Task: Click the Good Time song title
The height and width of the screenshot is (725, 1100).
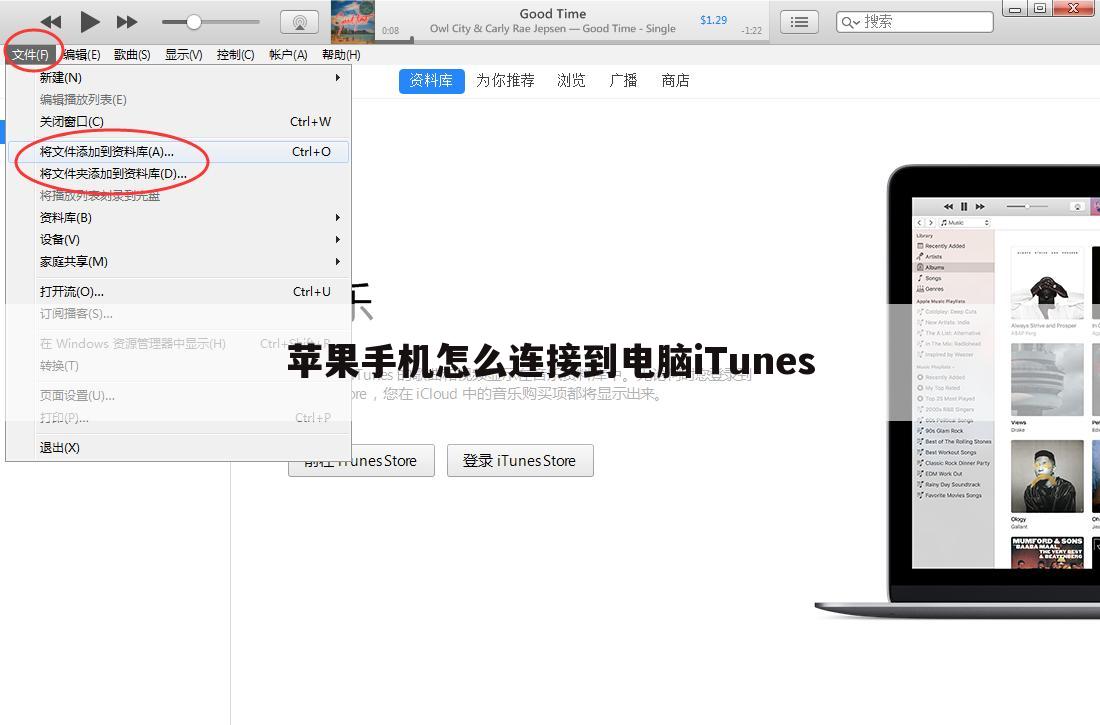Action: 553,13
